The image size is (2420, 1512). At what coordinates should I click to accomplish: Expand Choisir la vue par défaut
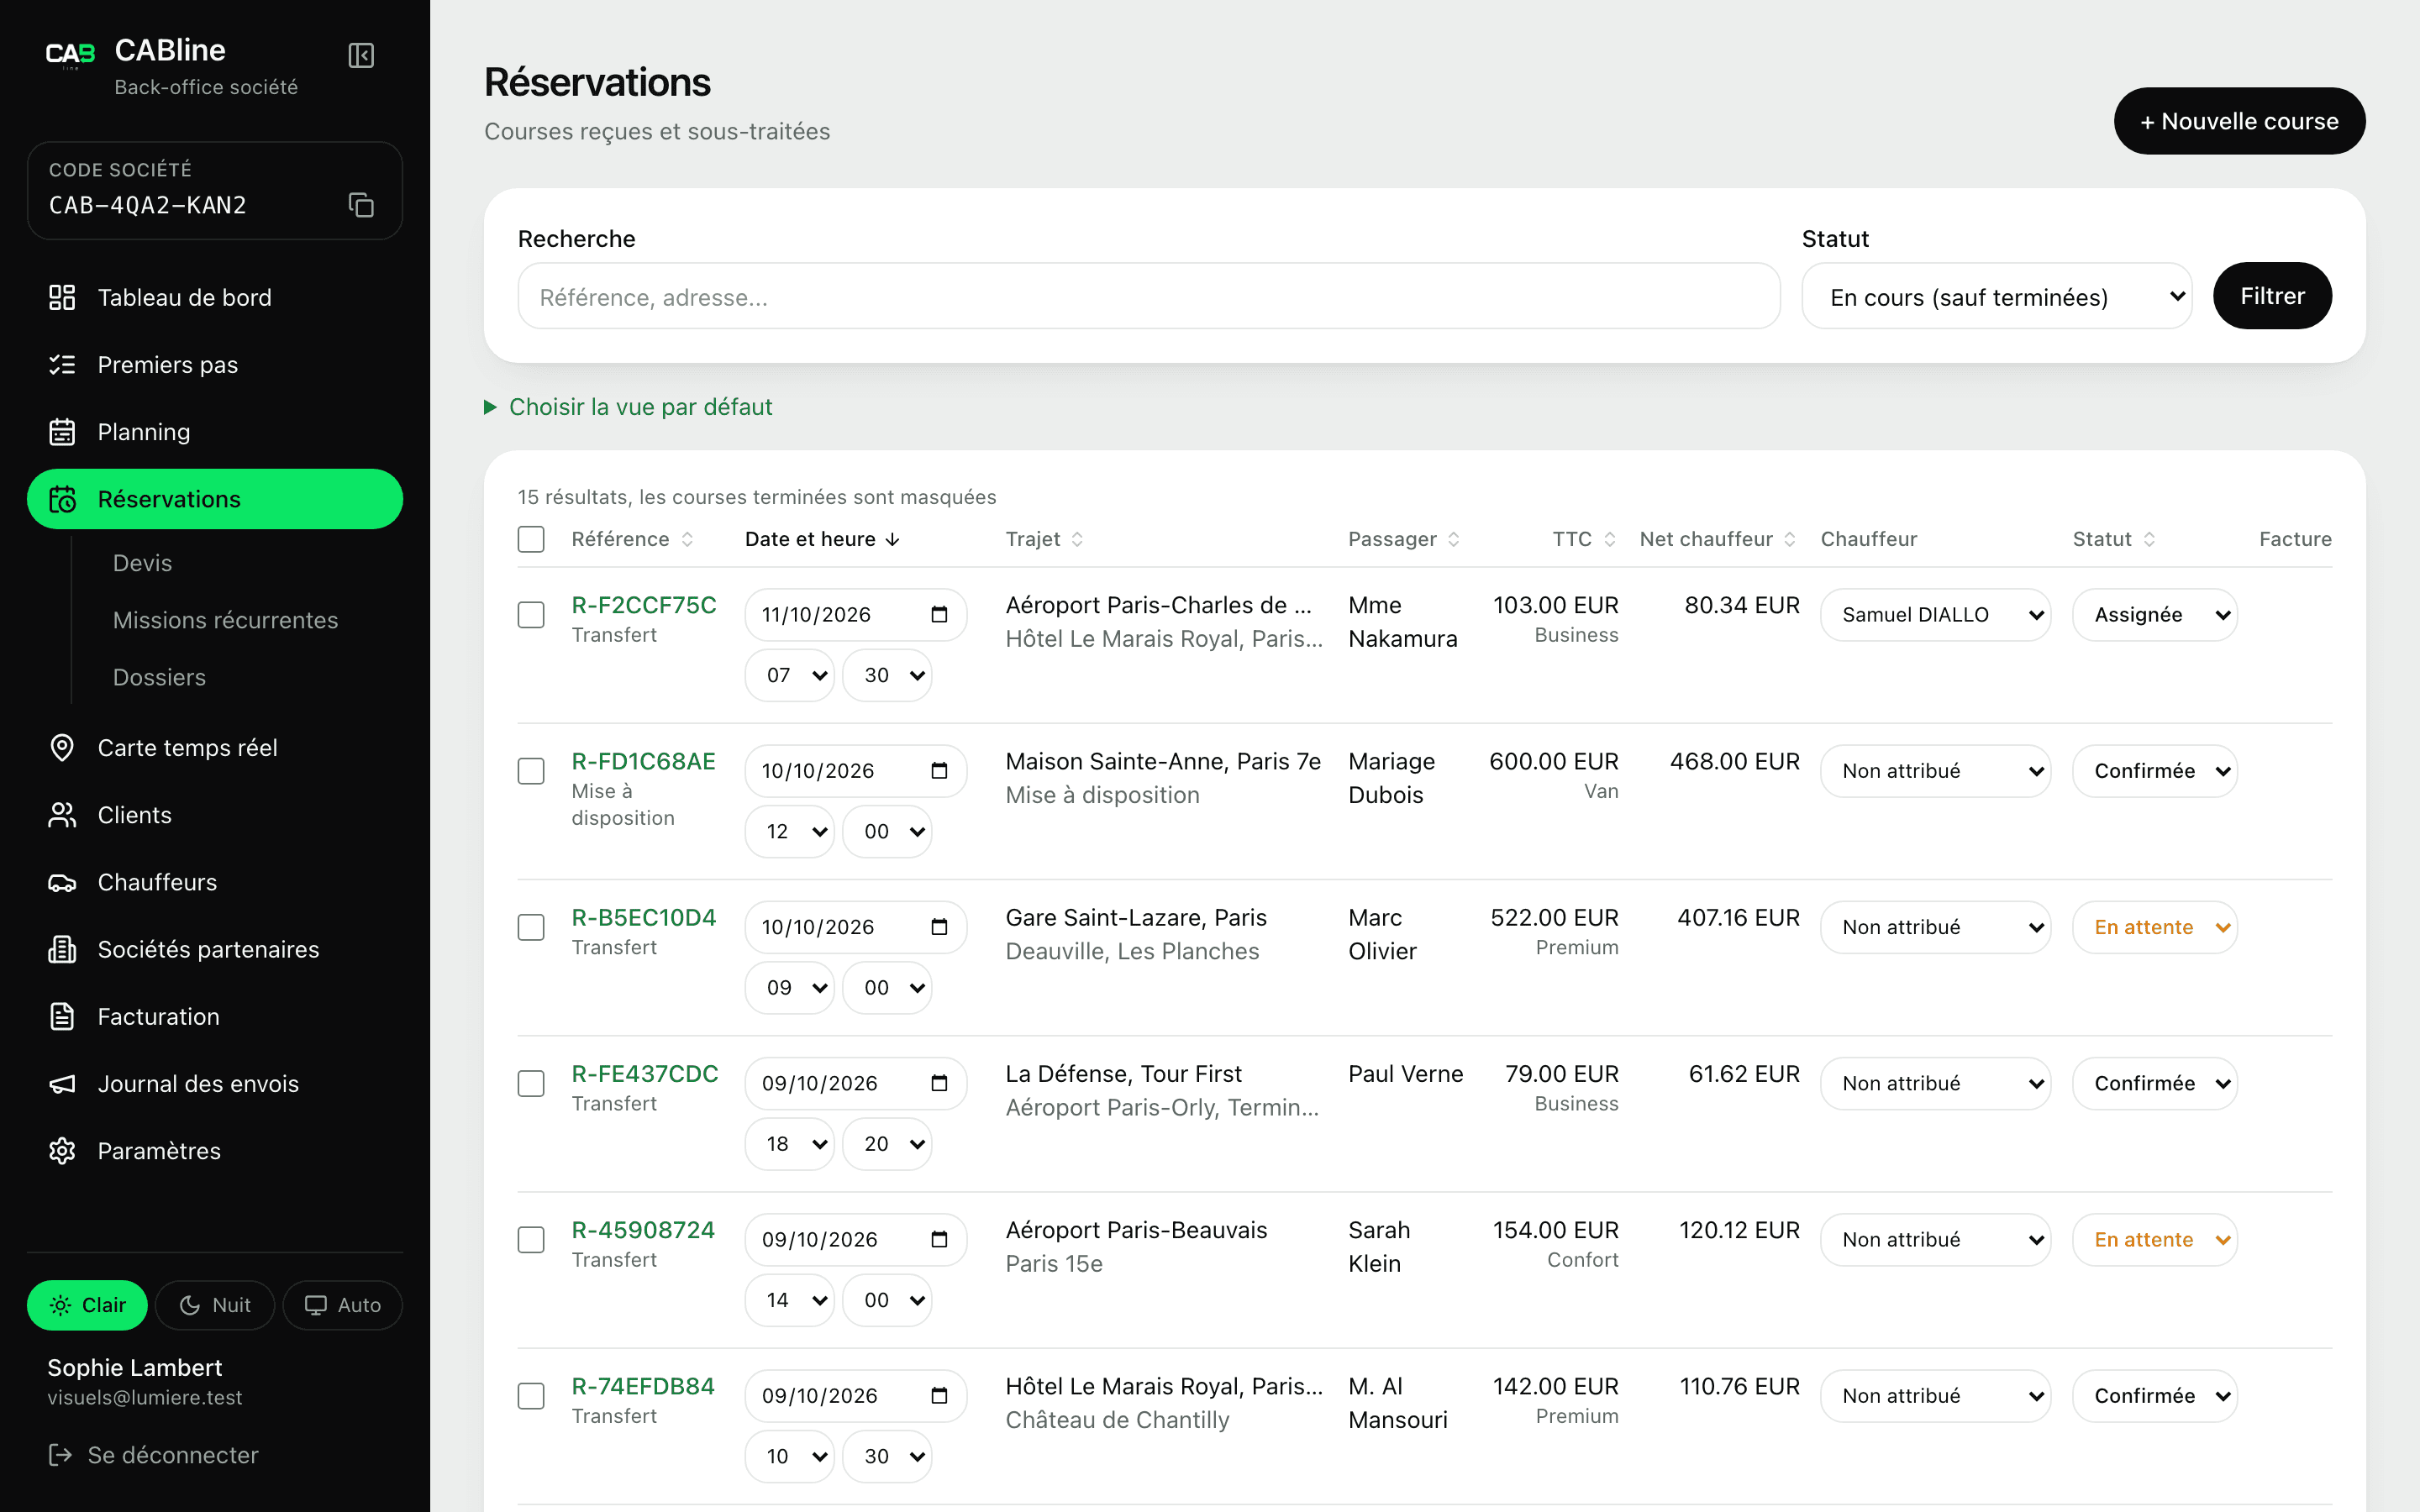pos(628,407)
